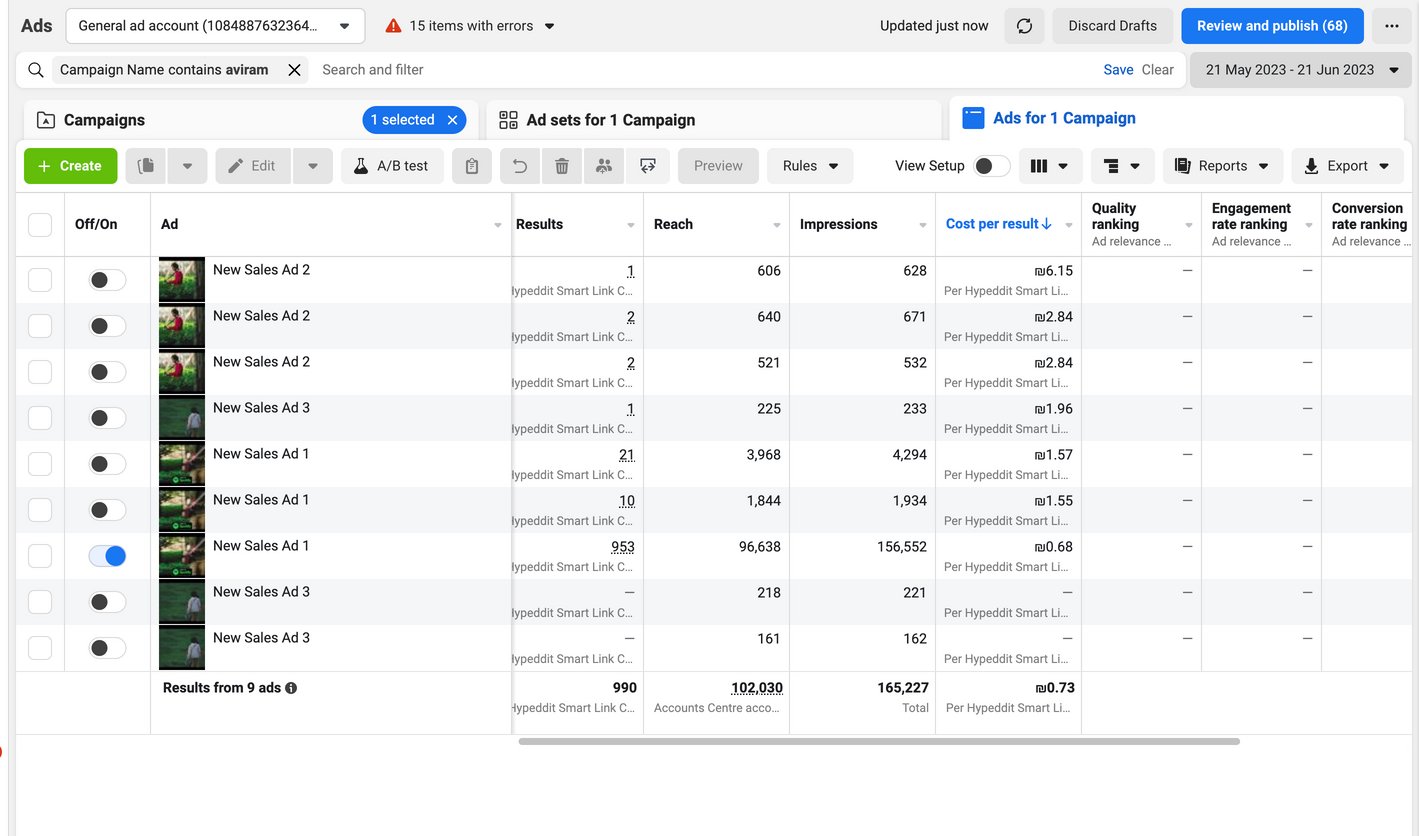Expand the 15 items with errors dropdown

coord(549,26)
